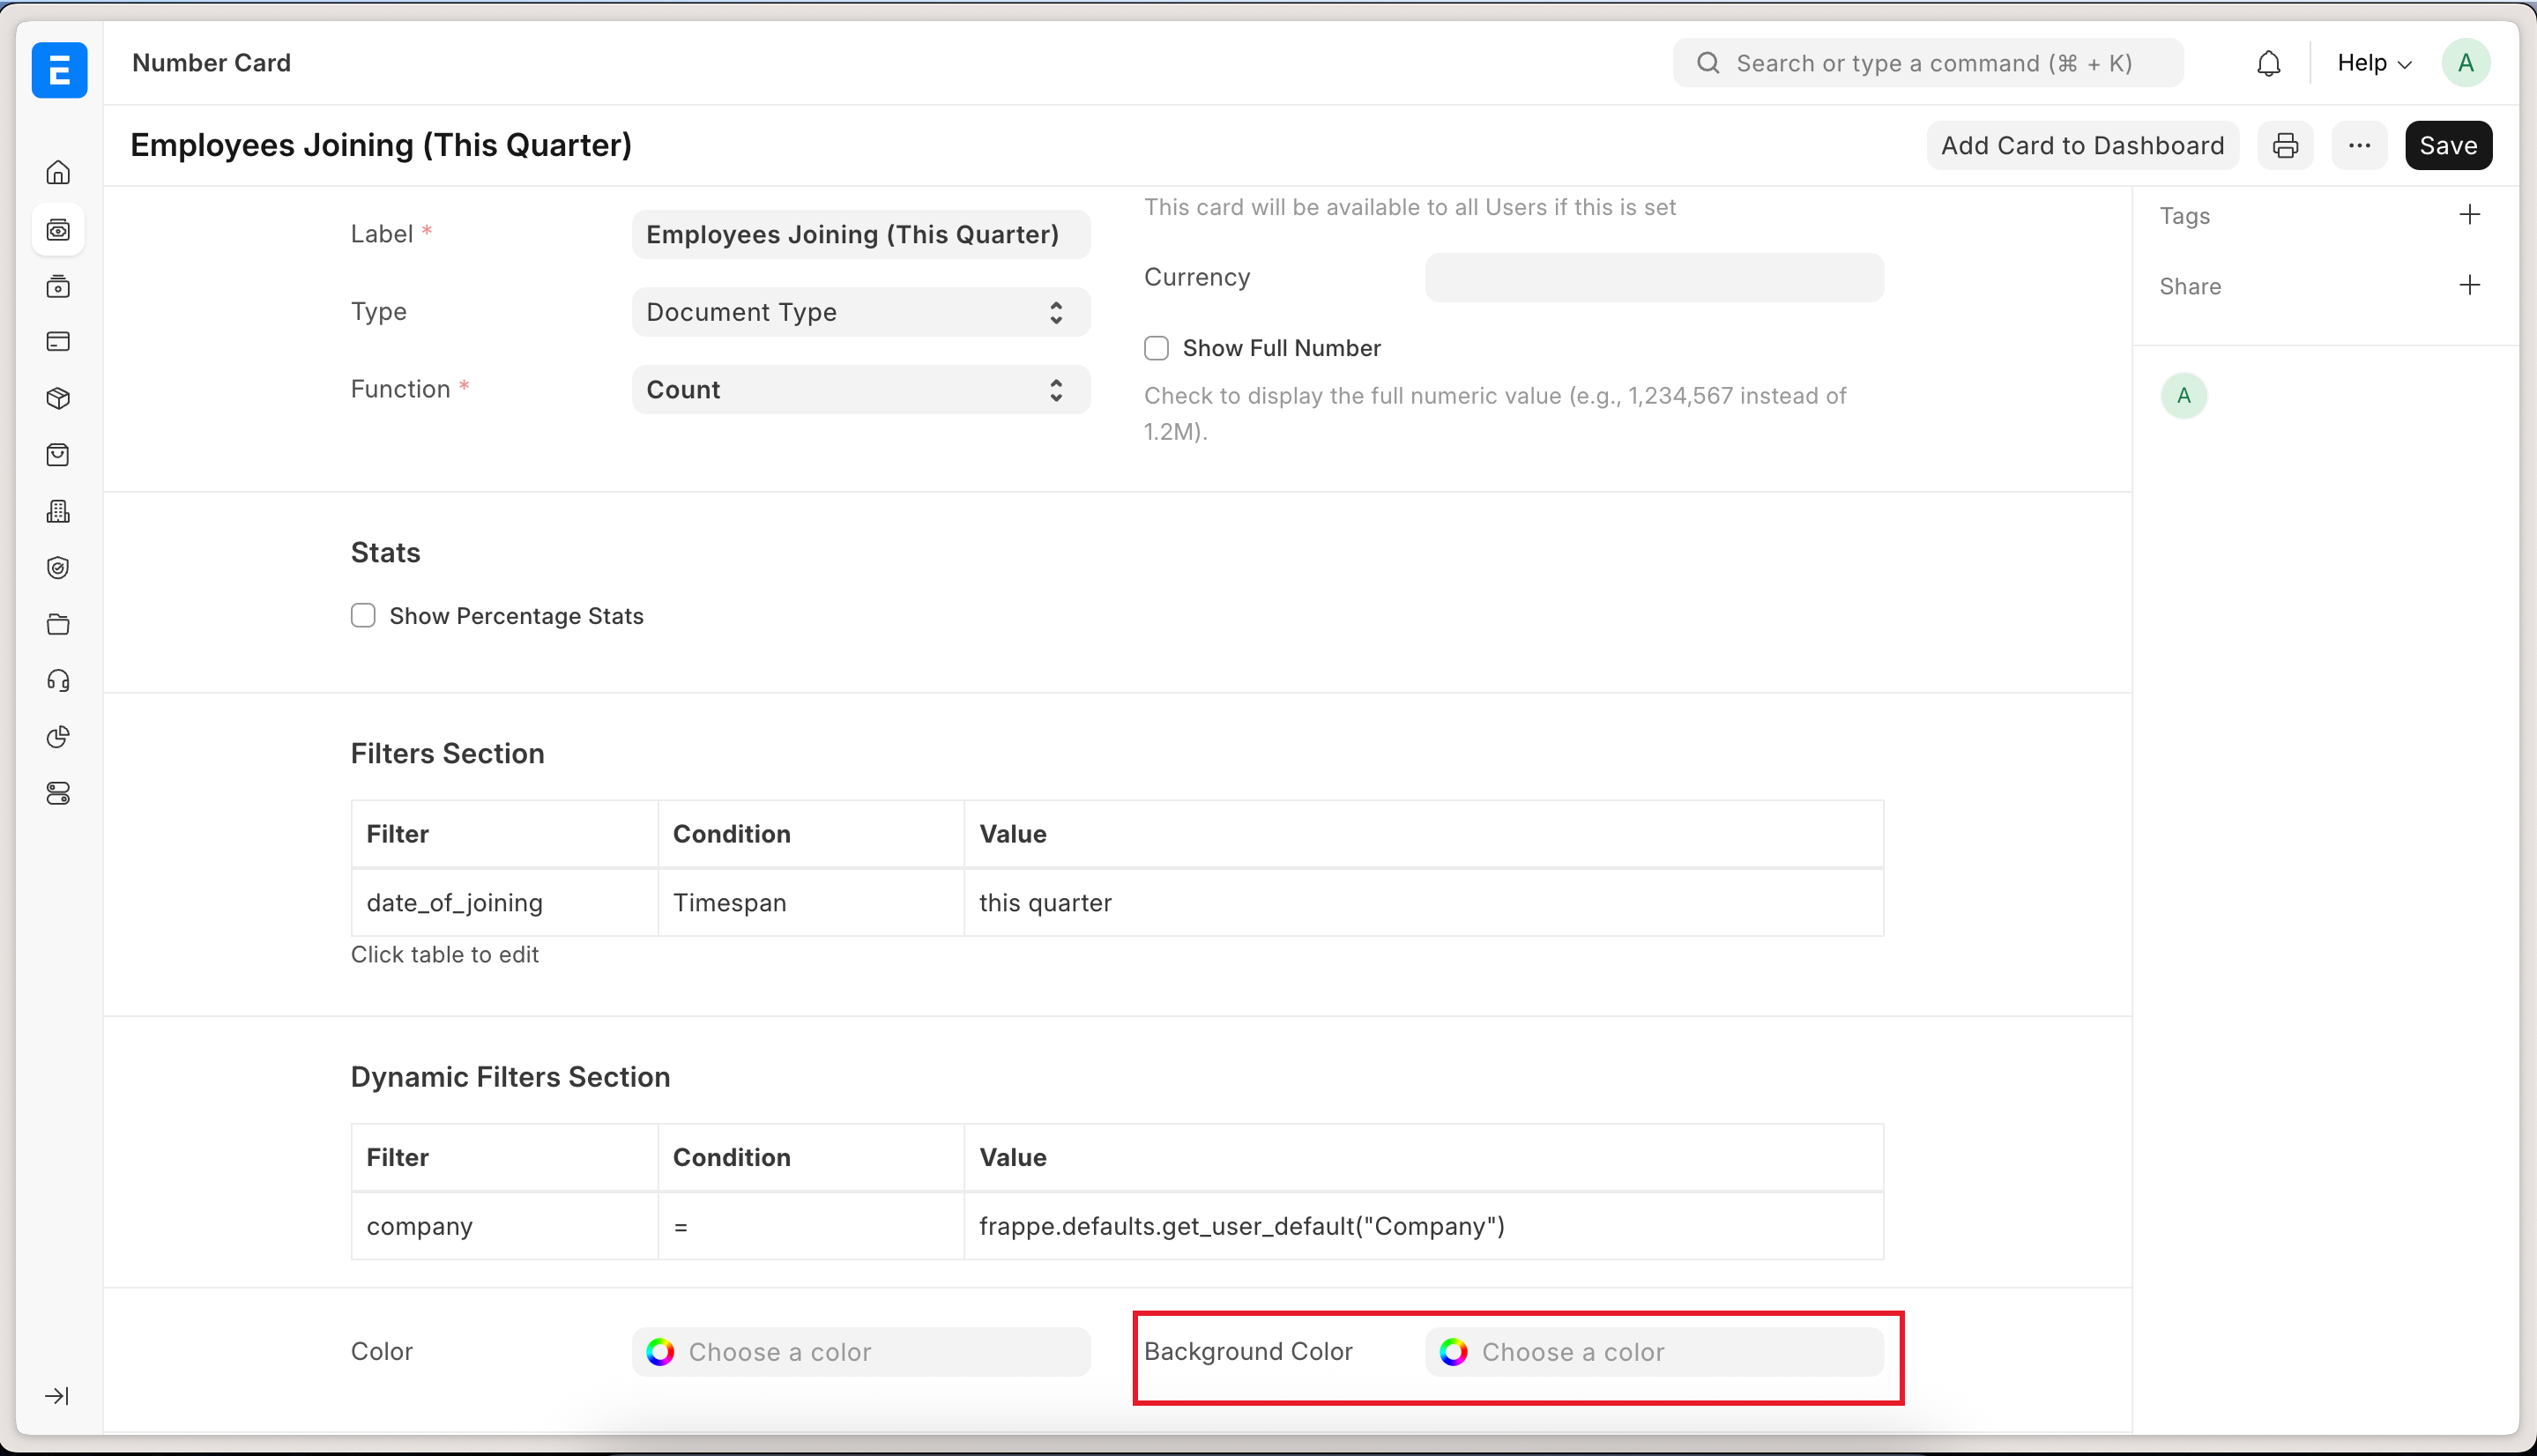This screenshot has width=2537, height=1456.
Task: Save the number card
Action: (2448, 146)
